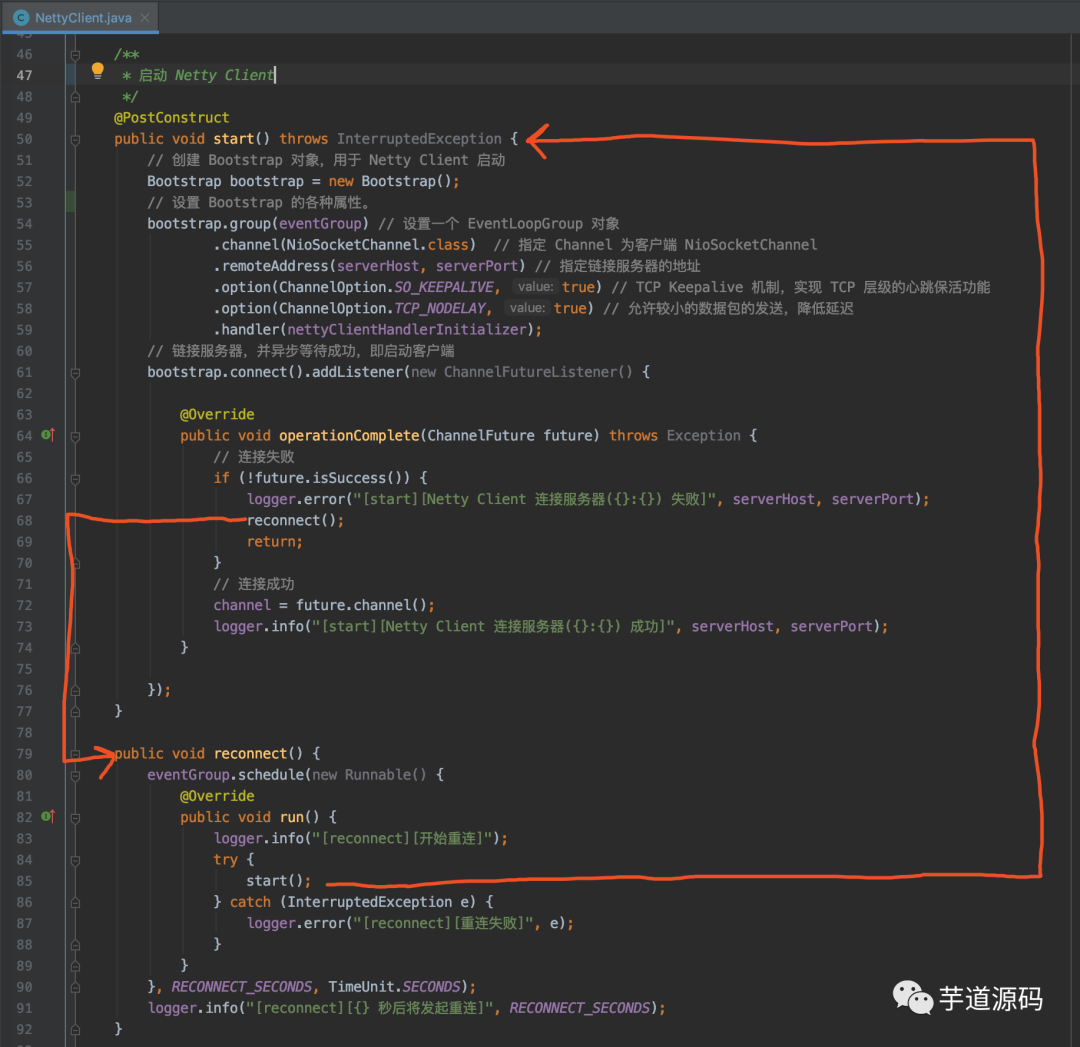Click nettyClientHandlerInitializer in handler call

tap(406, 330)
